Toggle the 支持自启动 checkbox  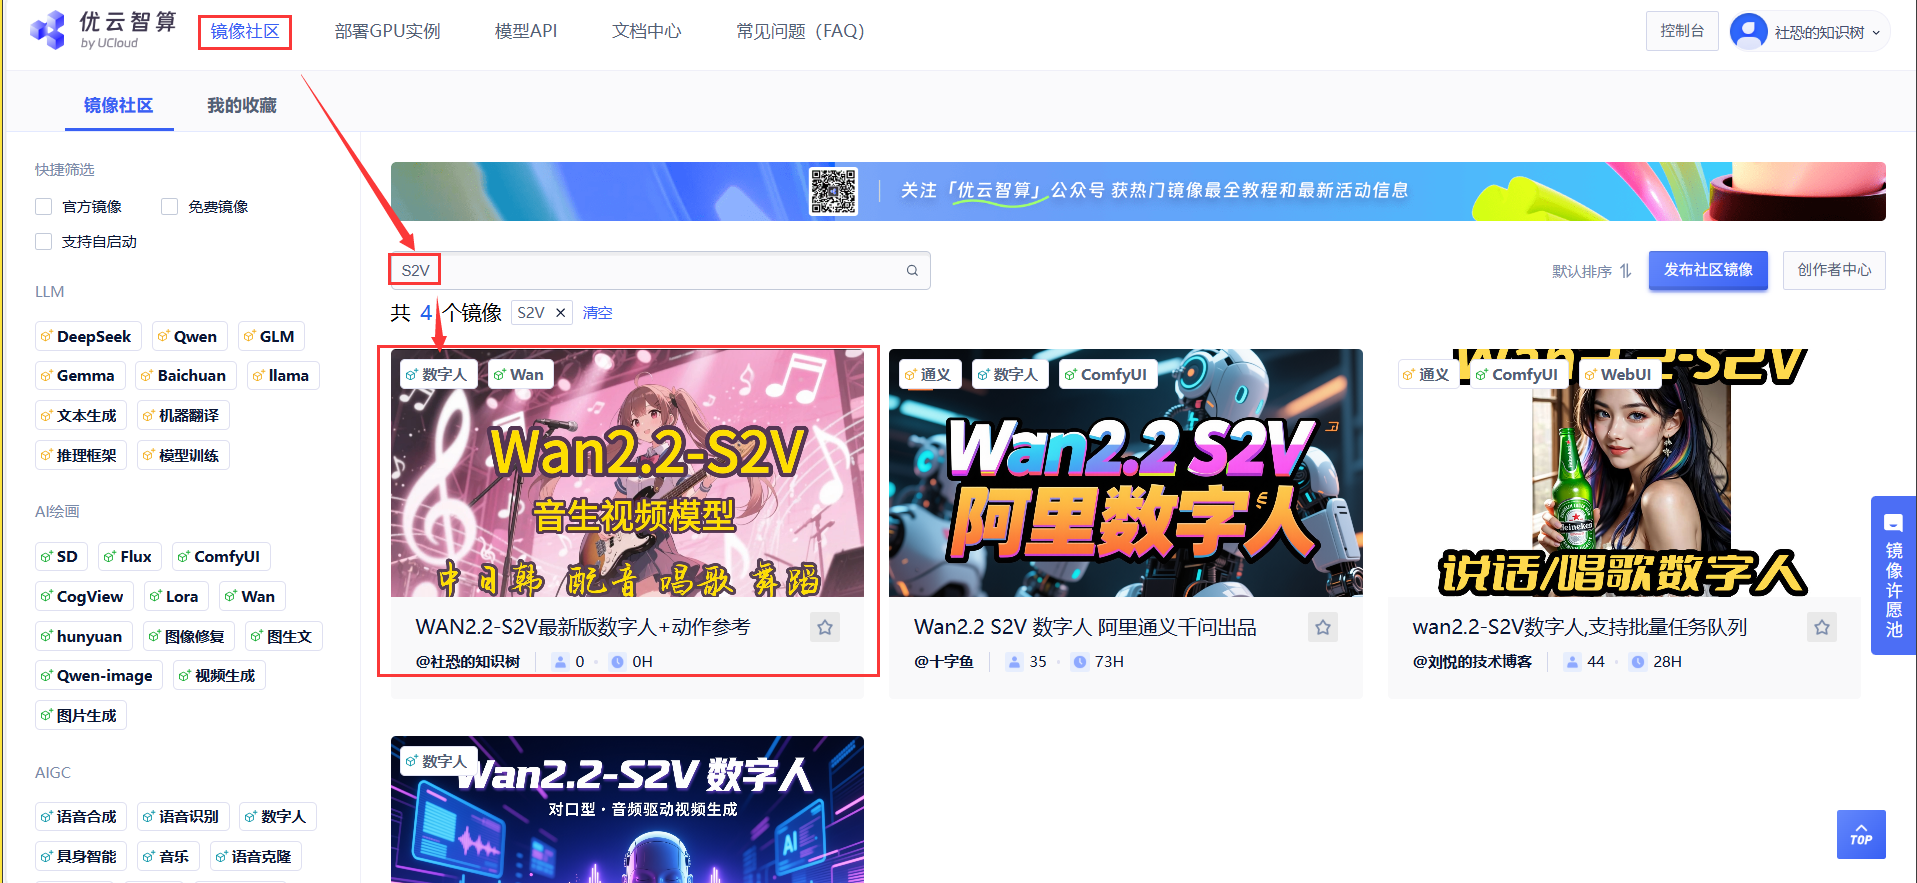point(44,242)
